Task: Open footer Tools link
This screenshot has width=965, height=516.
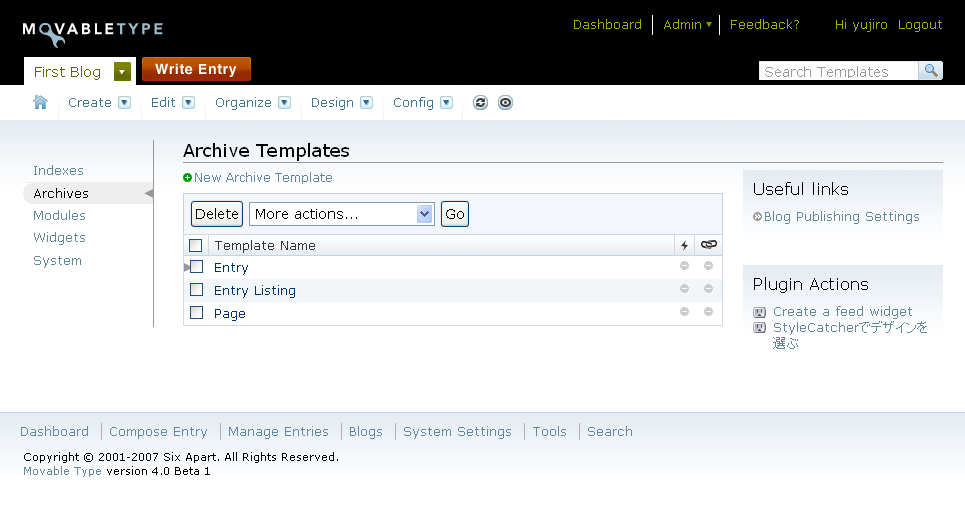Action: (550, 432)
